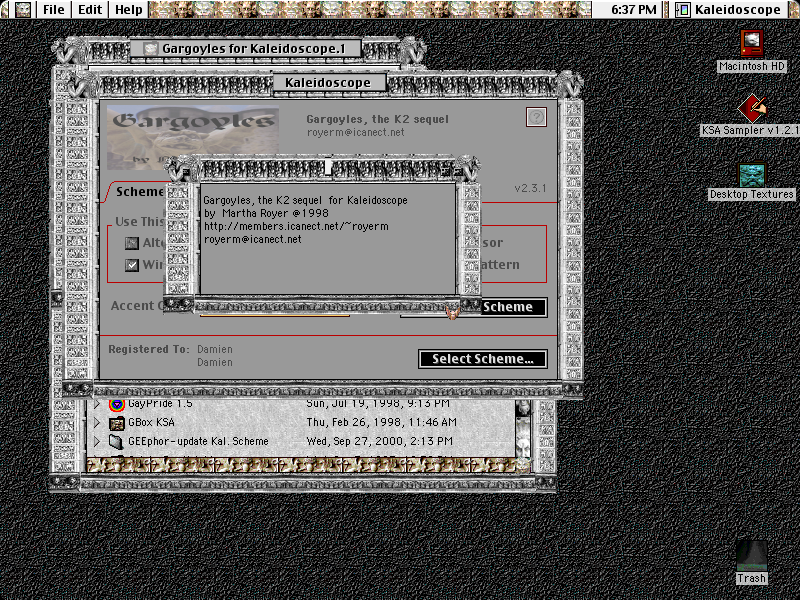Open the File menu
Viewport: 800px width, 600px height.
click(x=54, y=9)
